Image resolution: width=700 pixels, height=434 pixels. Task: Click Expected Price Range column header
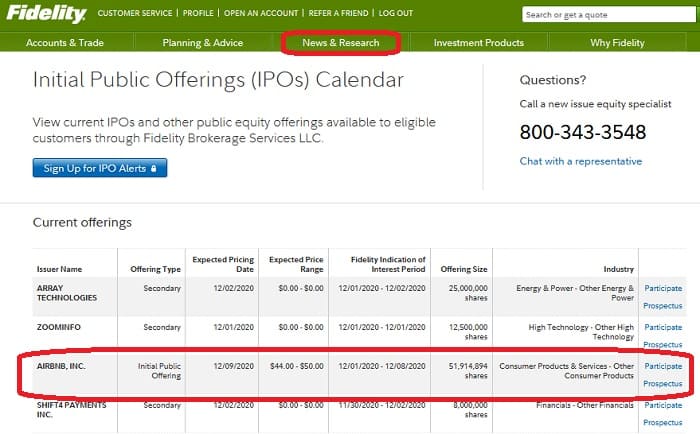click(x=296, y=264)
